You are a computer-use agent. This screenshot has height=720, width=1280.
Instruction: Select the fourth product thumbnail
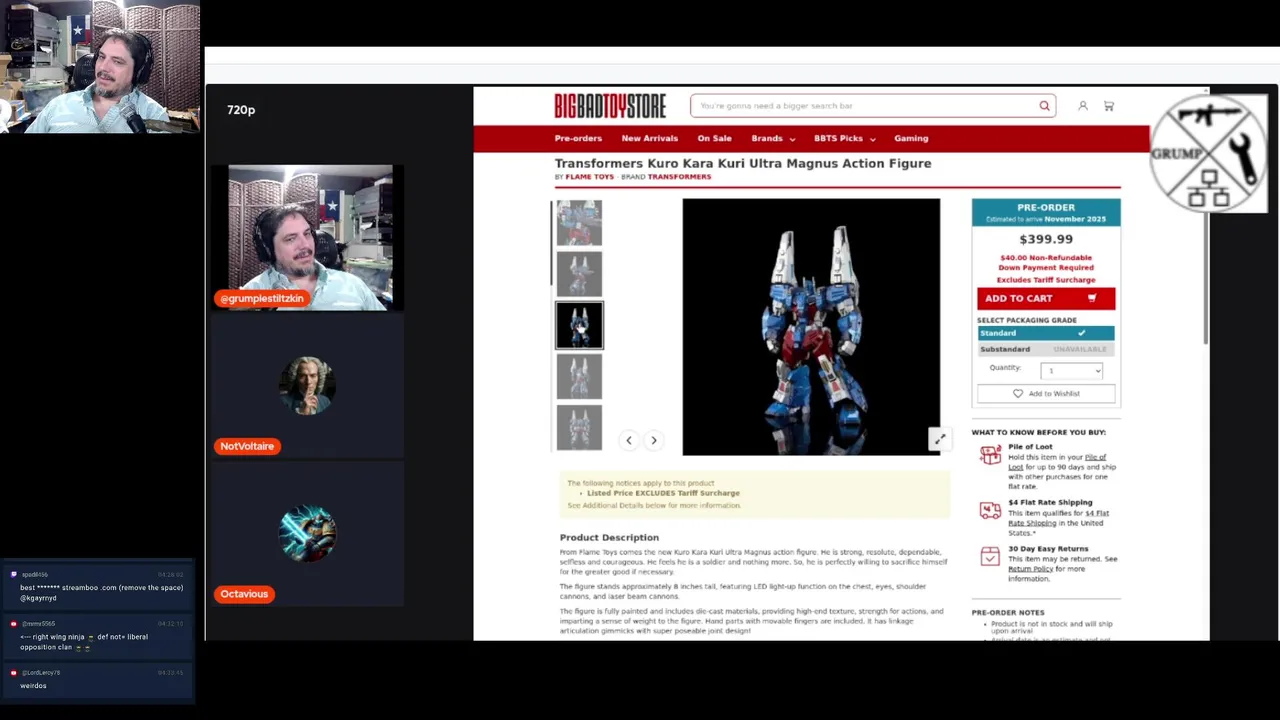(579, 377)
